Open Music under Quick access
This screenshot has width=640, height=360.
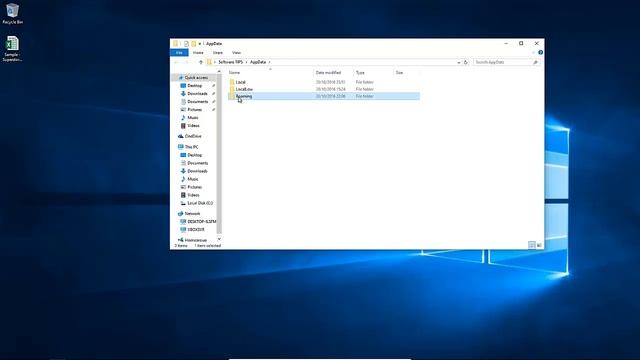(x=193, y=118)
